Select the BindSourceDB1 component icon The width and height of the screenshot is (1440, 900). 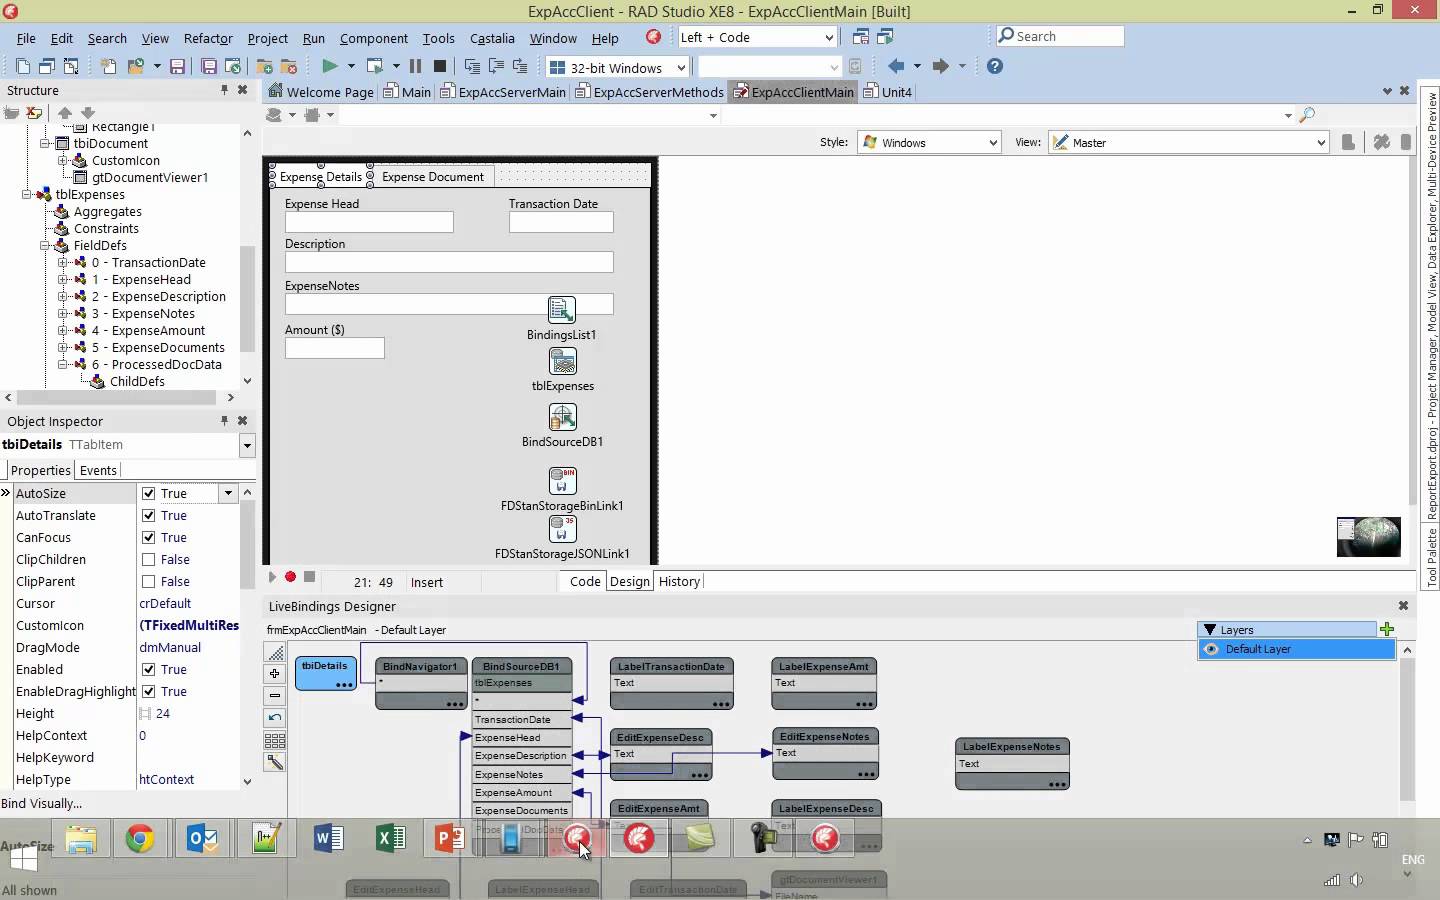[x=562, y=417]
